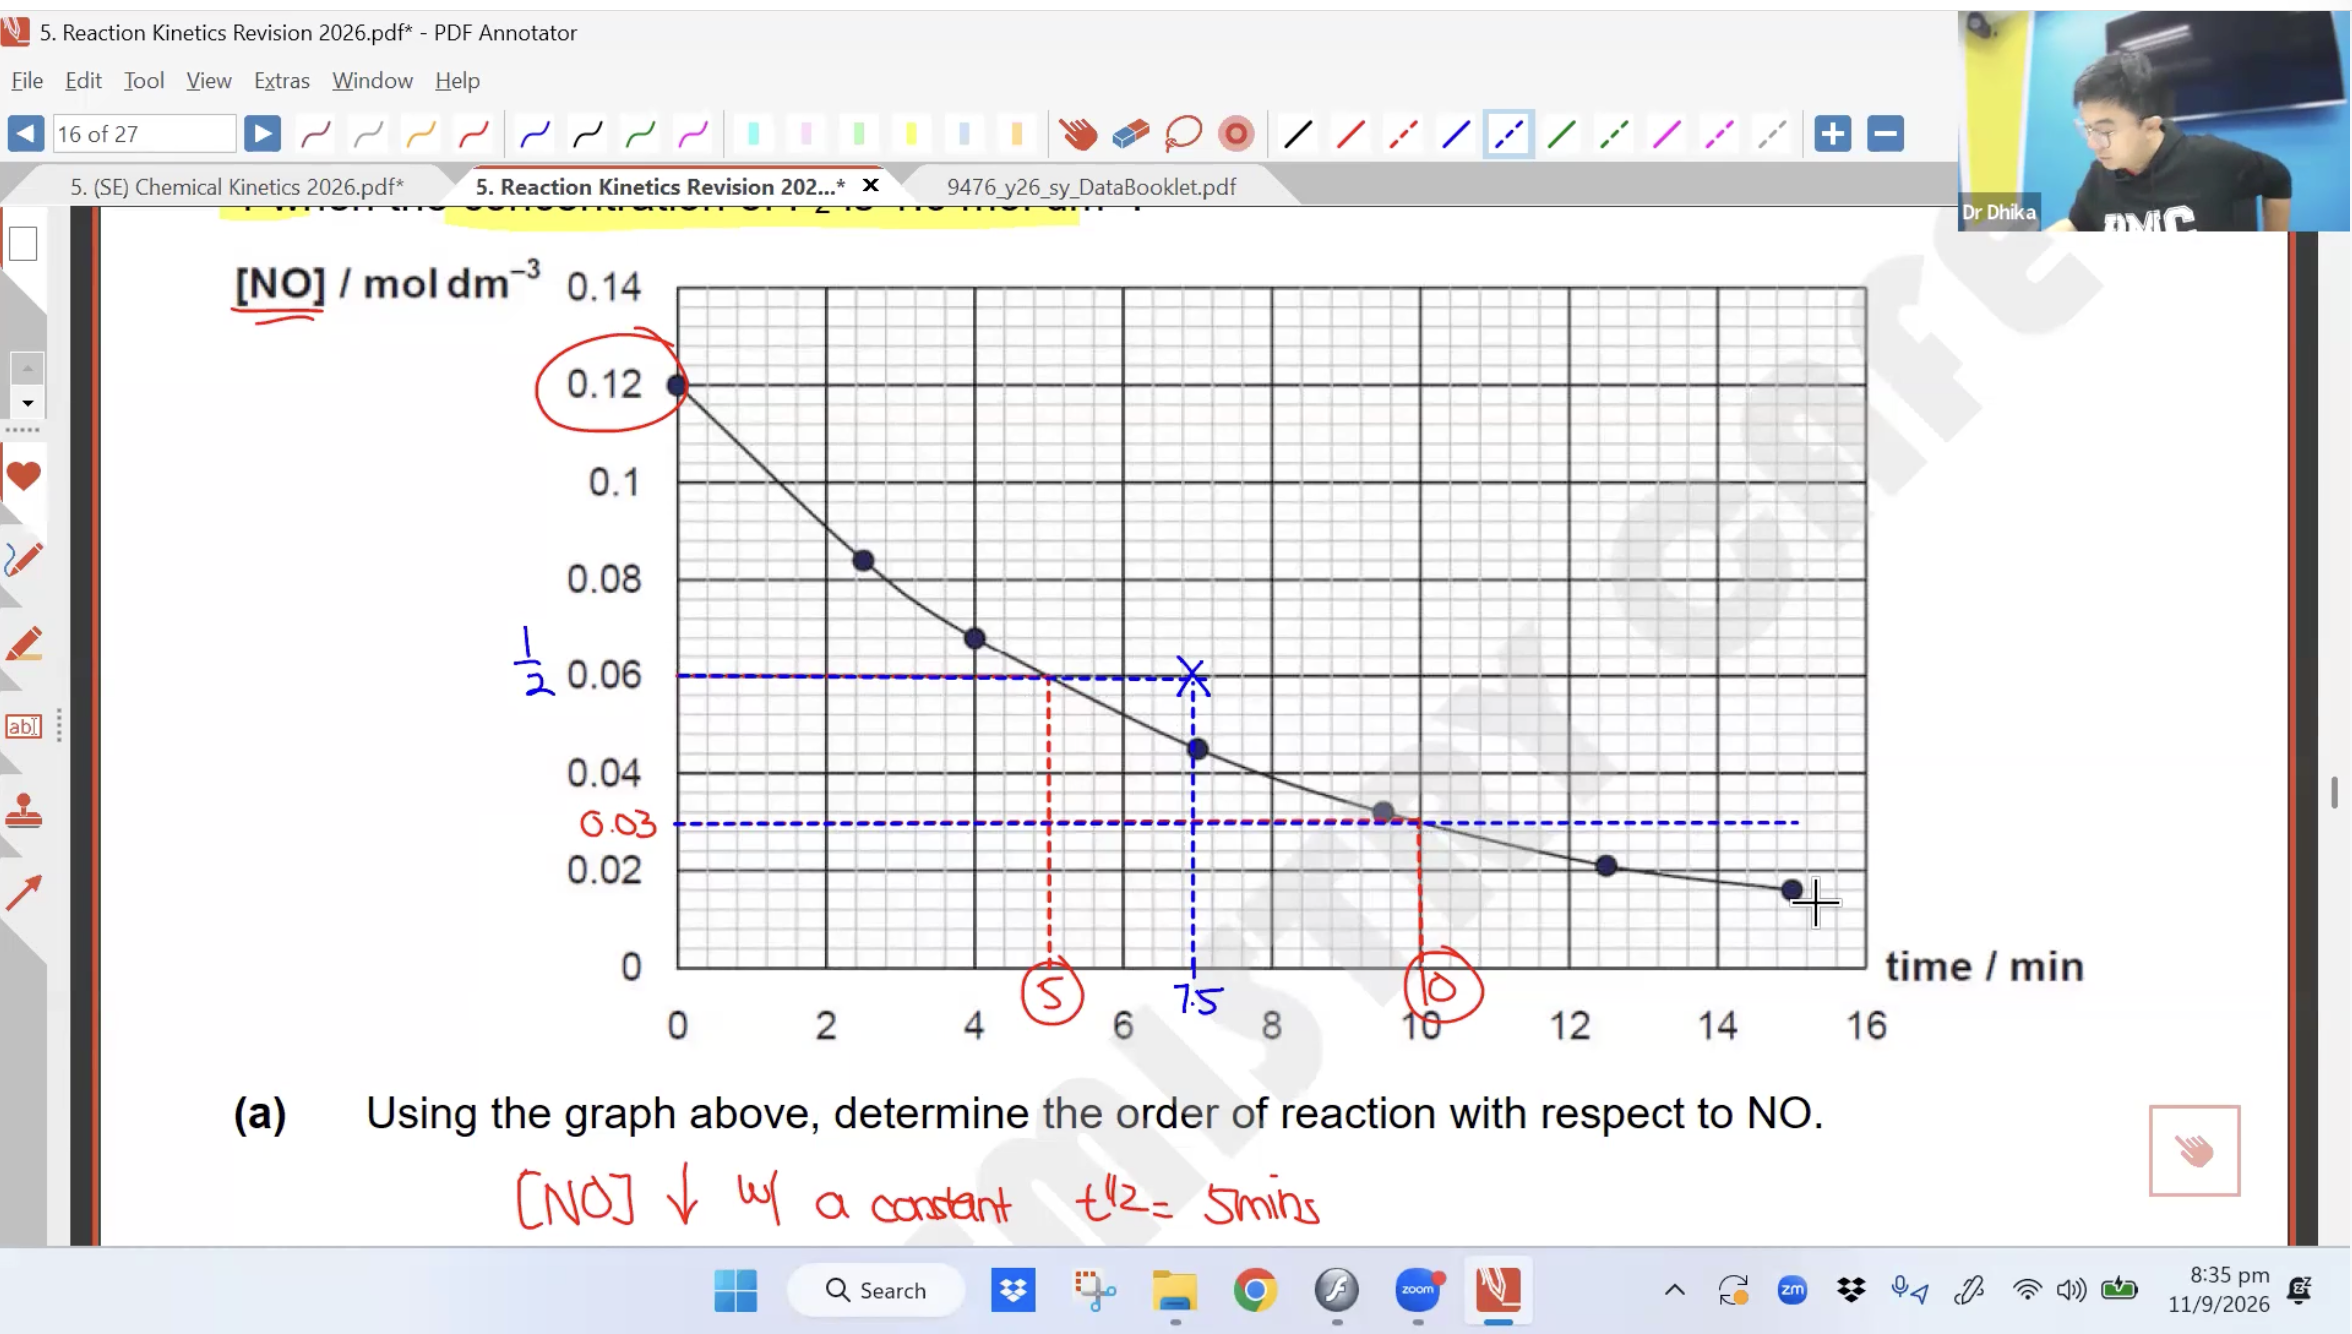Select the dashed red line tool
This screenshot has width=2352, height=1334.
[x=1403, y=134]
